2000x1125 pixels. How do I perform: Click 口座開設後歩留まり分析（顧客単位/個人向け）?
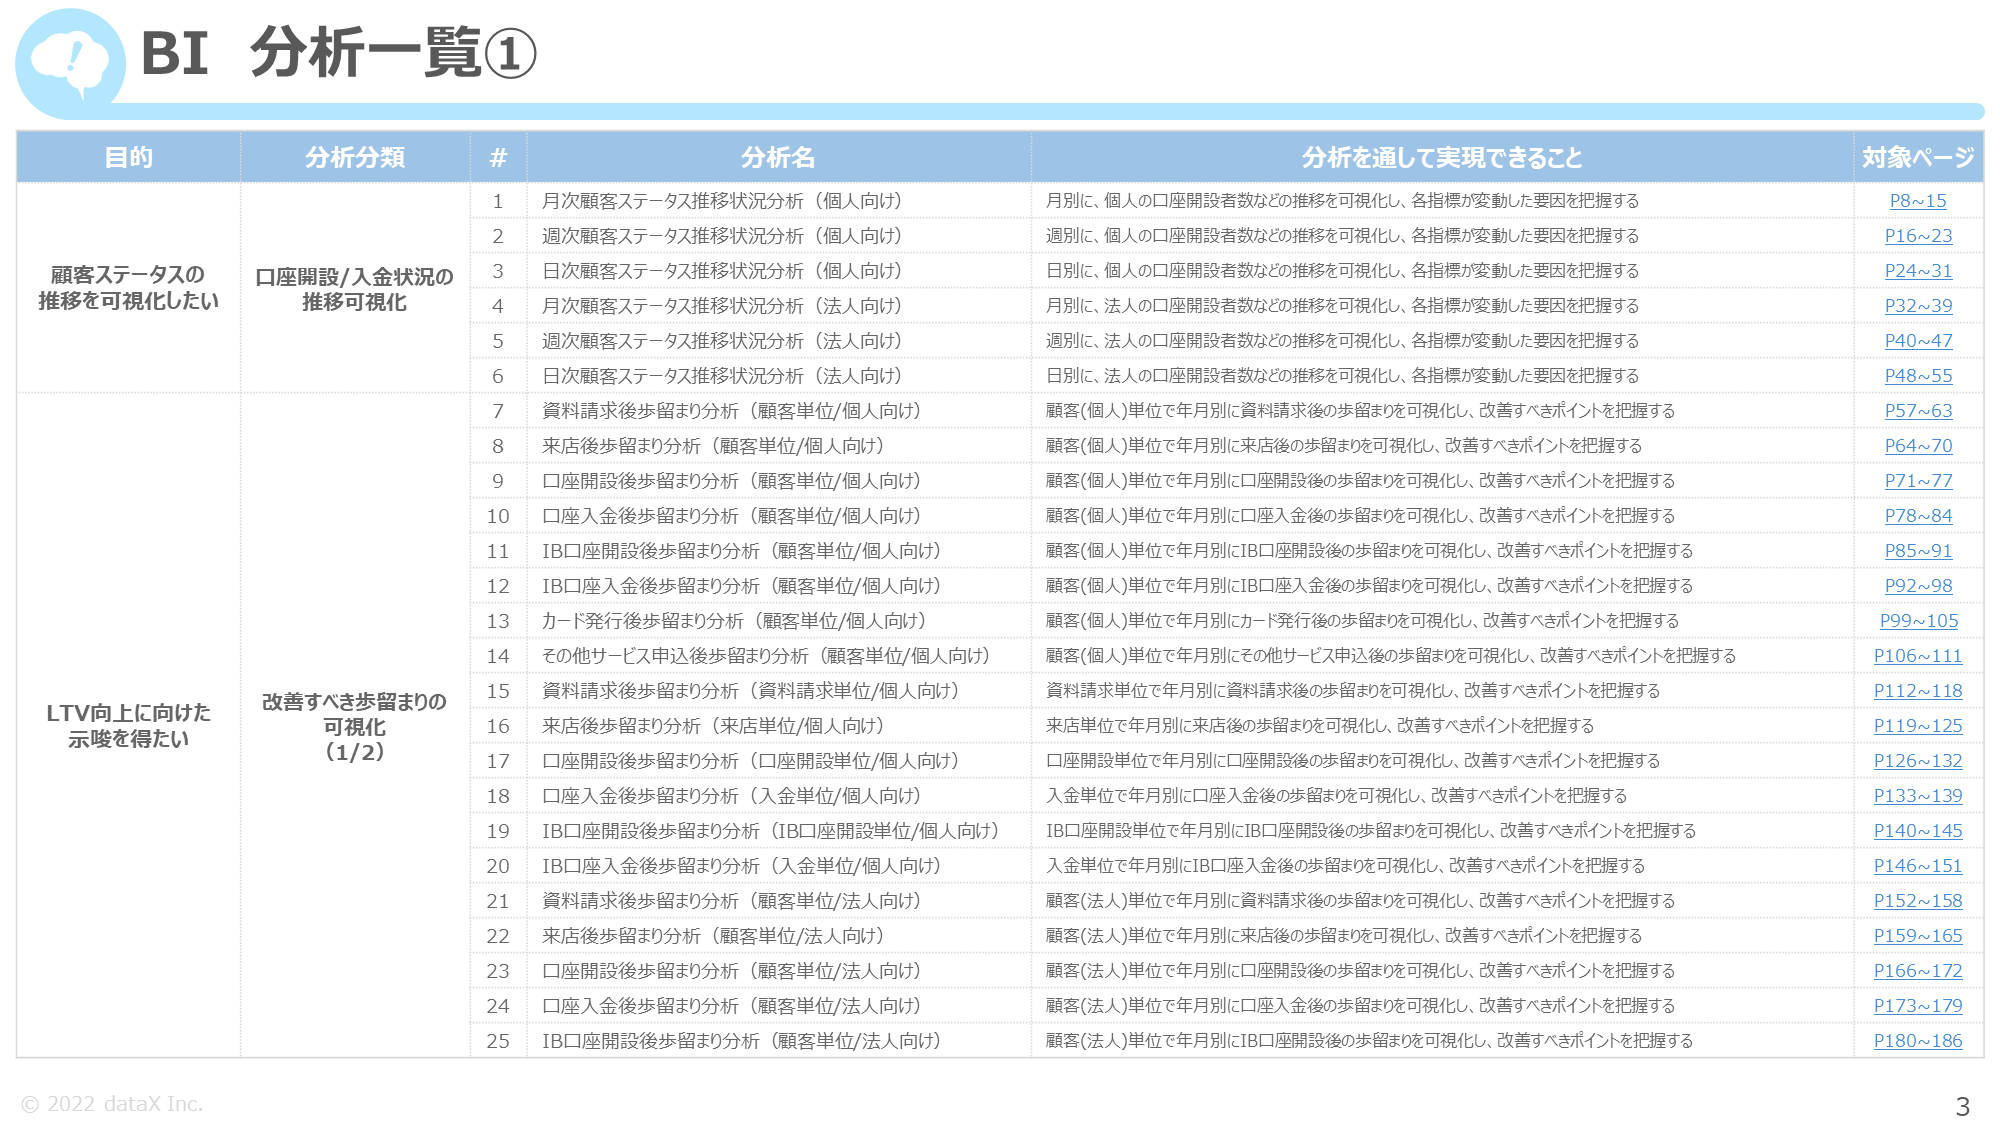click(x=731, y=481)
